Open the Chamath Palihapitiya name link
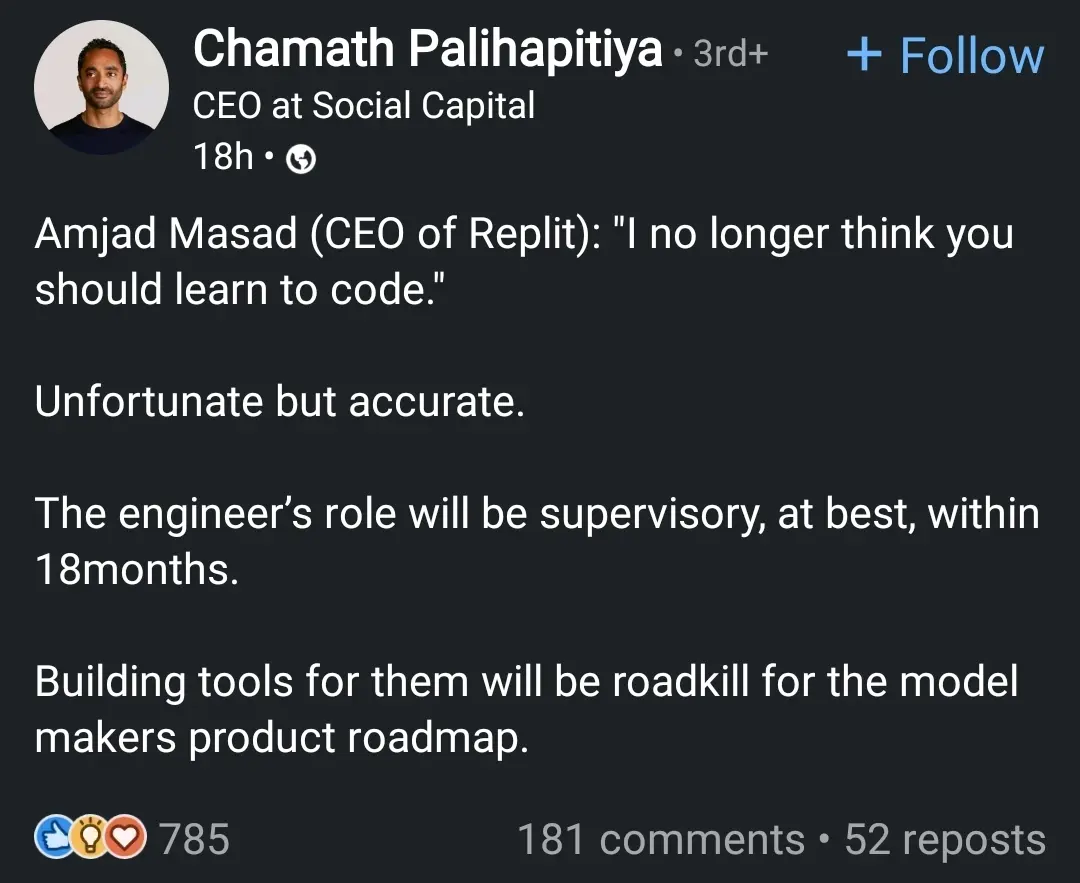 click(x=427, y=48)
